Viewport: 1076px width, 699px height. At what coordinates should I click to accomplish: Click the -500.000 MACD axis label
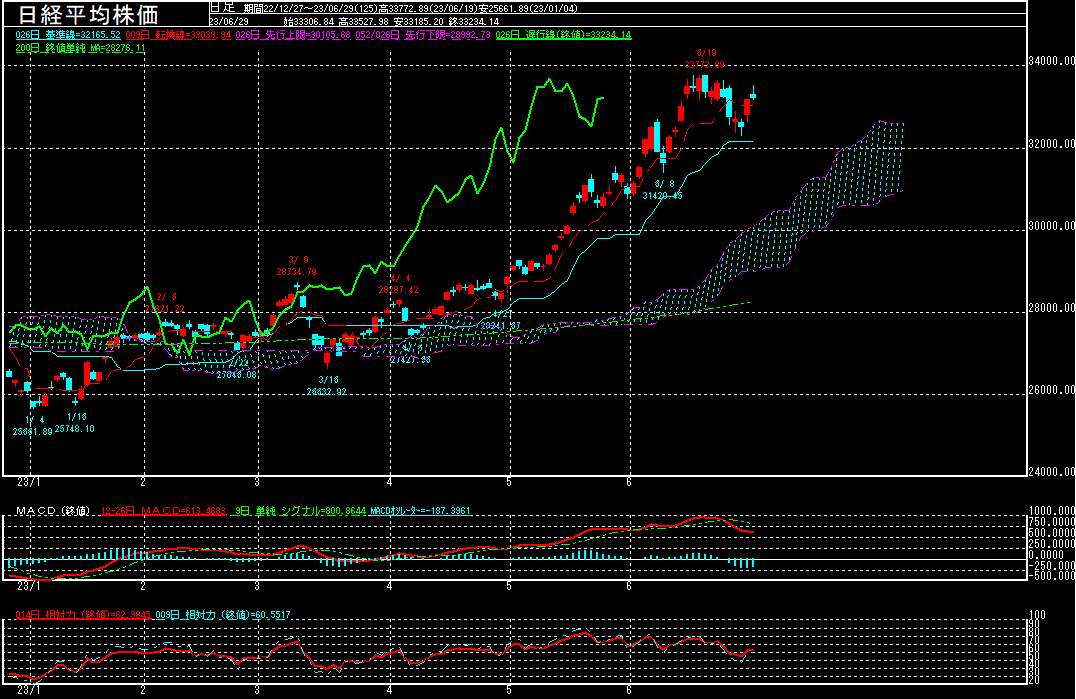1051,576
